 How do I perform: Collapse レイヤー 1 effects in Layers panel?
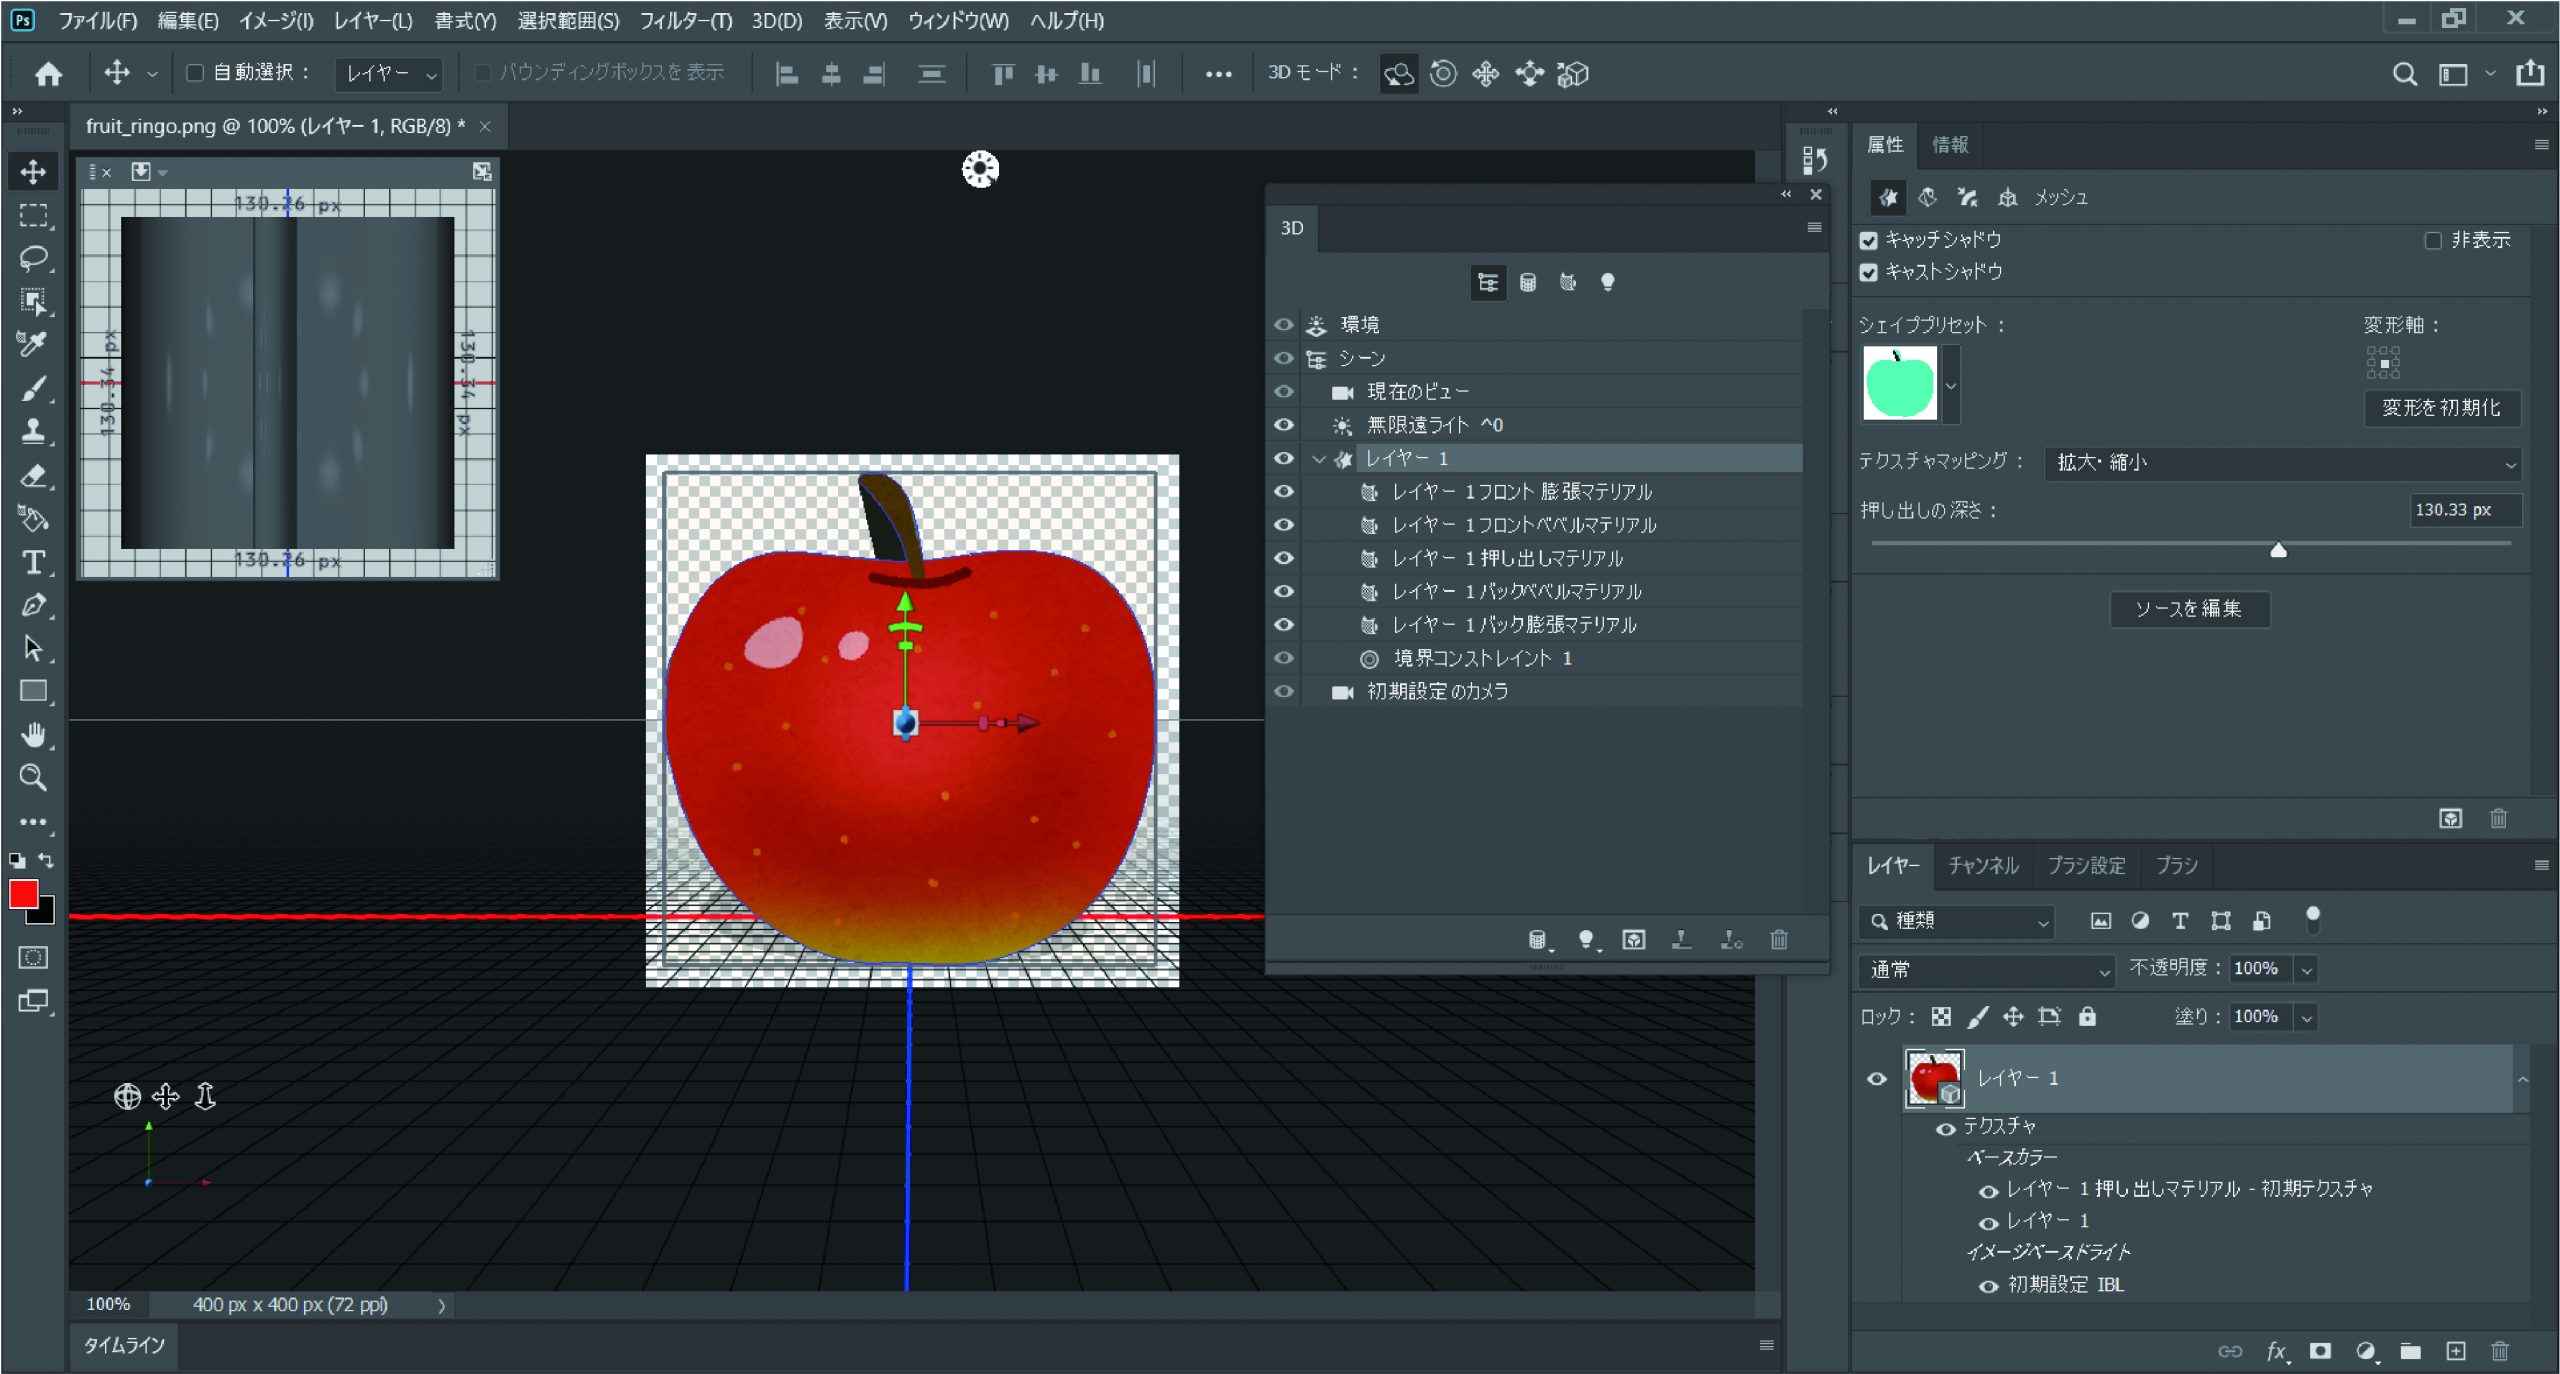click(2523, 1079)
